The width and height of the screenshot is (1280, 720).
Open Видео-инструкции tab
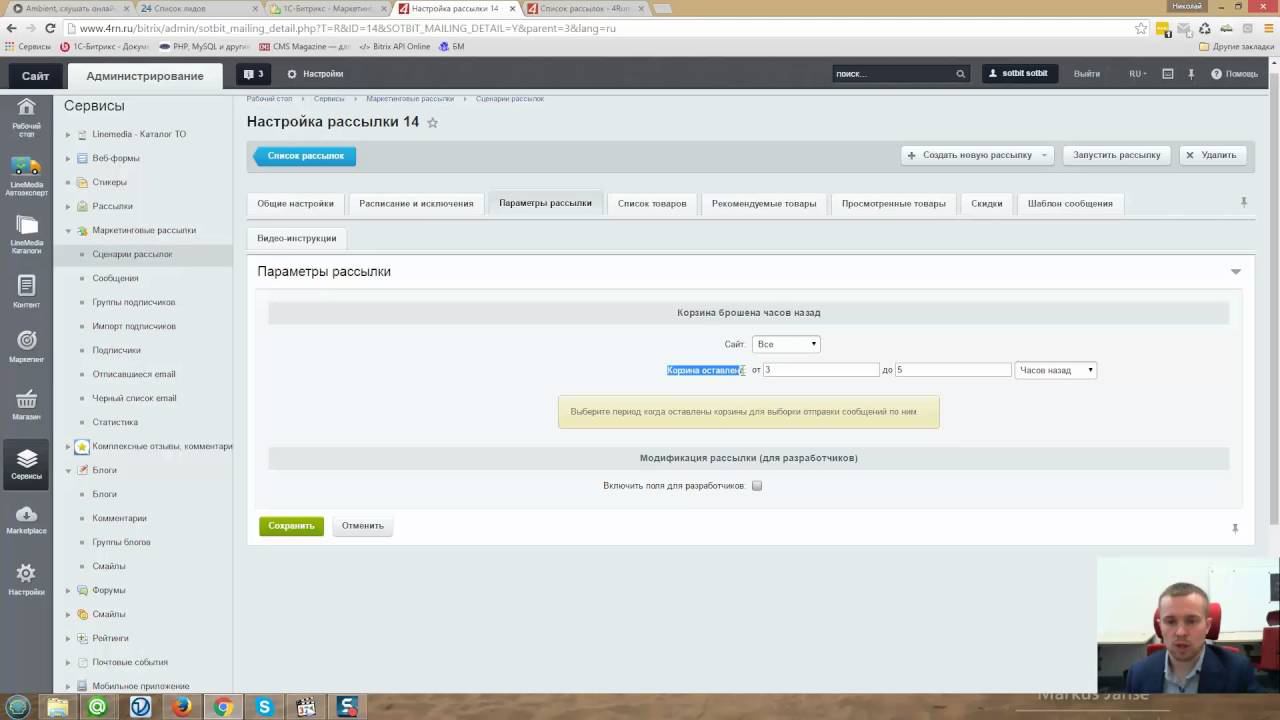[297, 238]
